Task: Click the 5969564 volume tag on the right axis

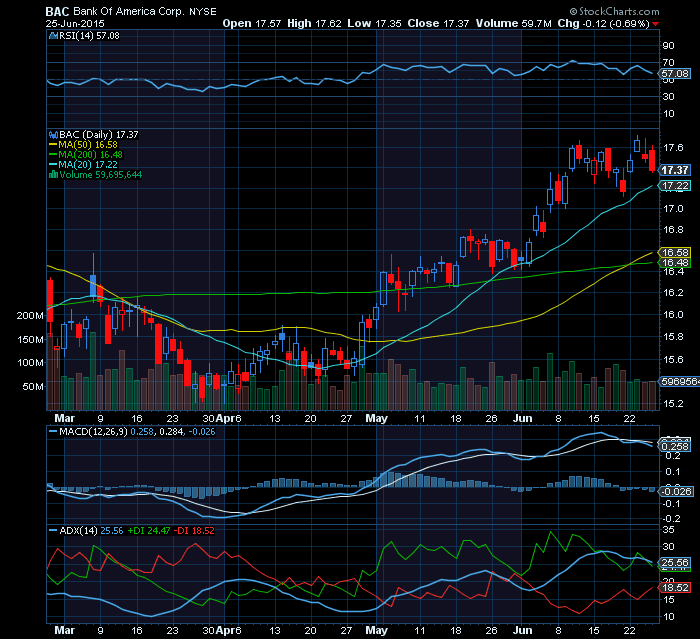Action: coord(679,382)
